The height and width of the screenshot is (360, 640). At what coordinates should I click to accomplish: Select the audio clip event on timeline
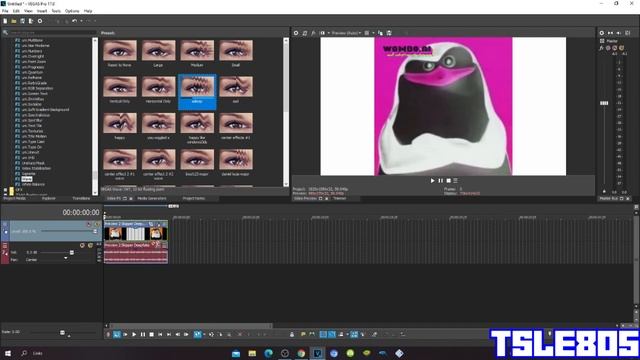(x=136, y=253)
